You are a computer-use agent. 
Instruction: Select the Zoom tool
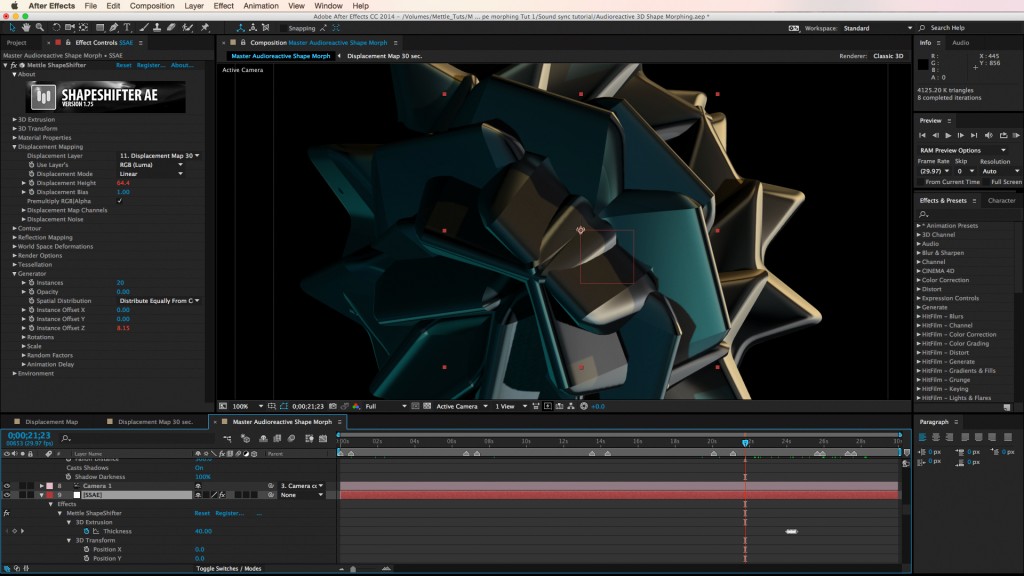tap(40, 27)
